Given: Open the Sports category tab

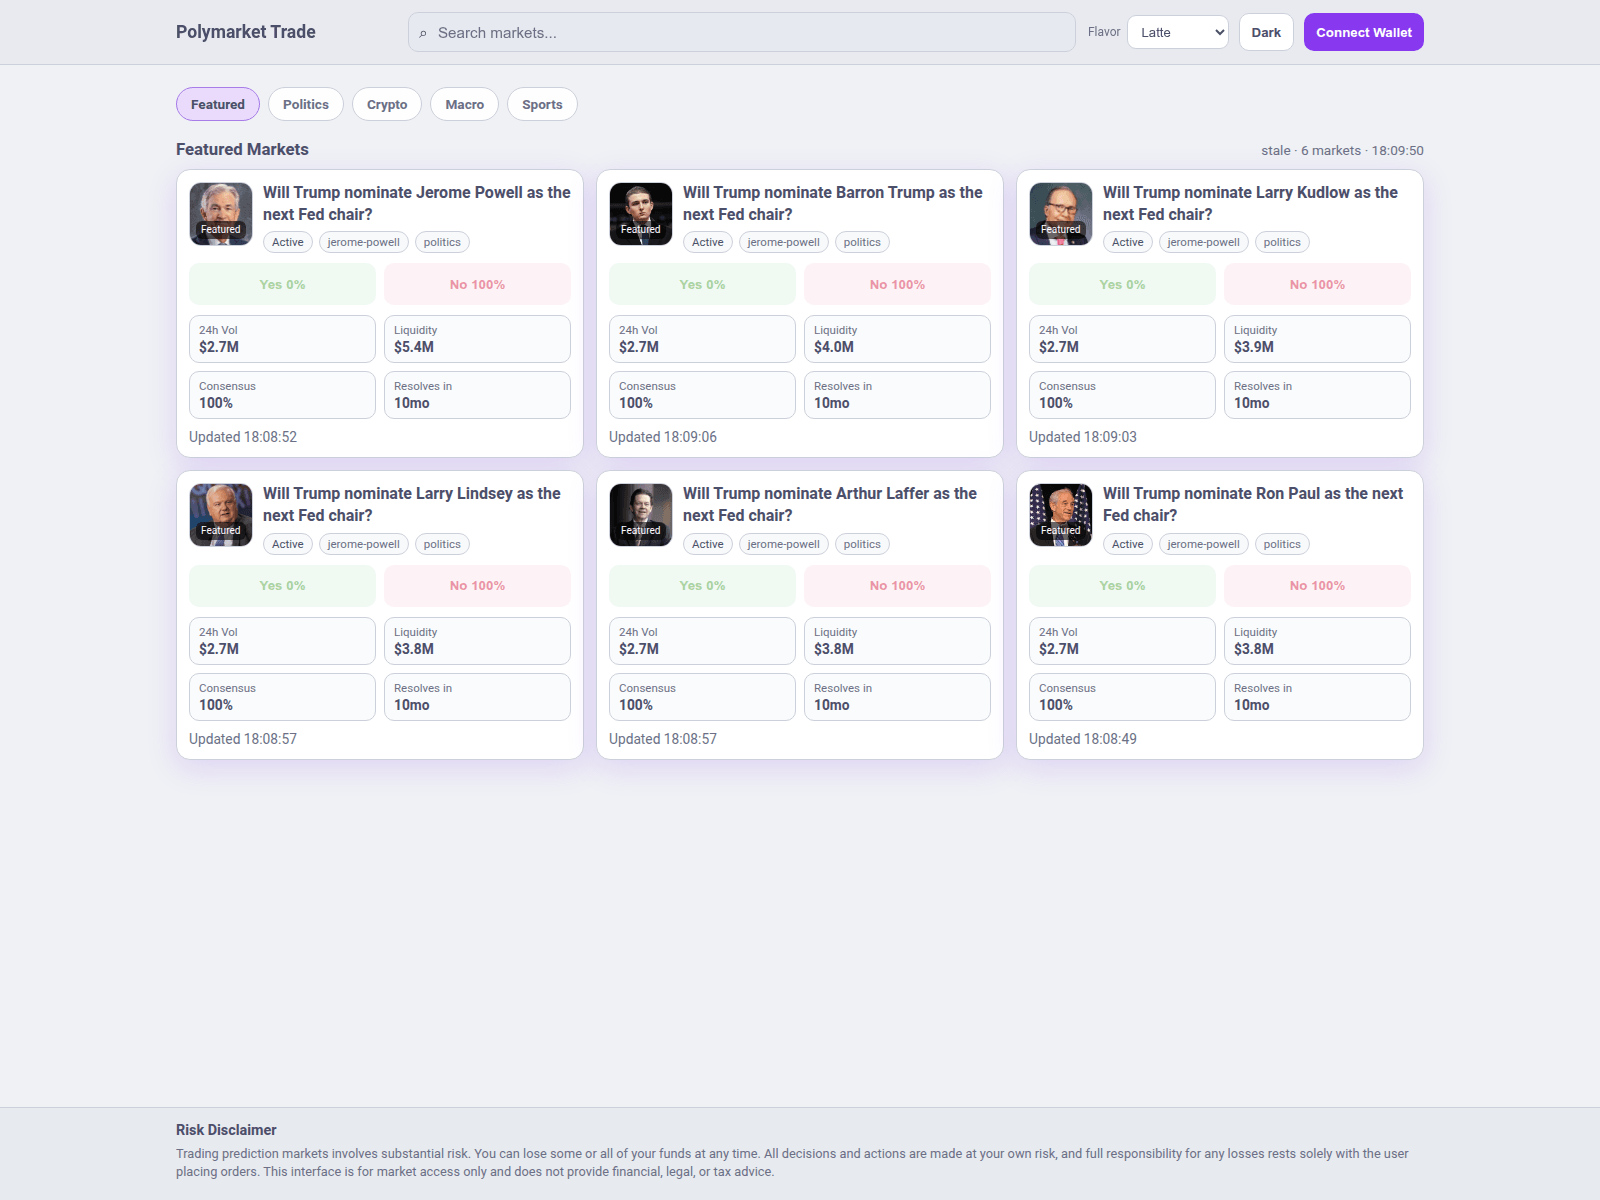Looking at the screenshot, I should point(541,104).
